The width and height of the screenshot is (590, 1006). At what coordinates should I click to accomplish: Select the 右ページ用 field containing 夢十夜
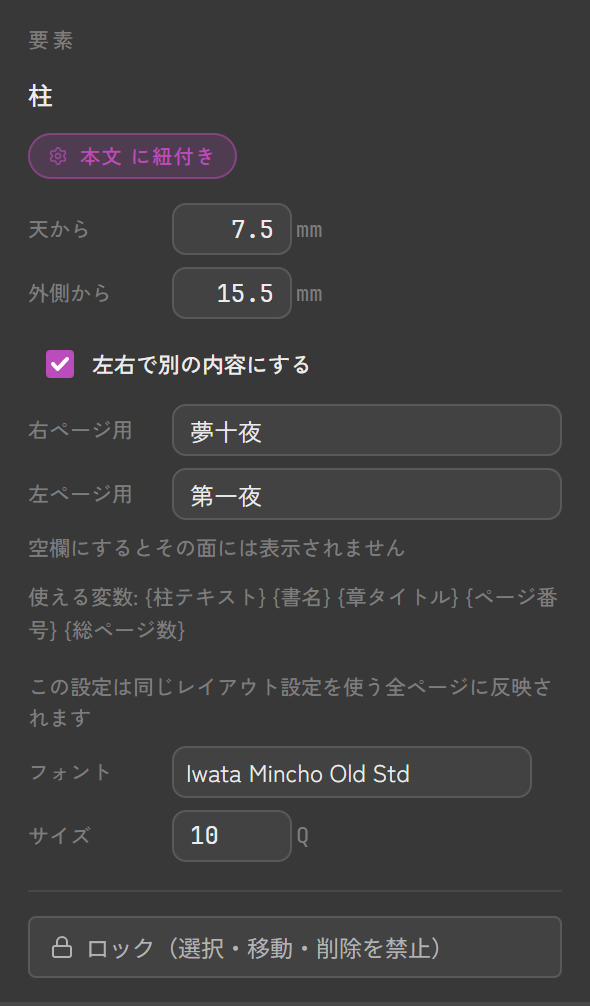click(x=367, y=430)
